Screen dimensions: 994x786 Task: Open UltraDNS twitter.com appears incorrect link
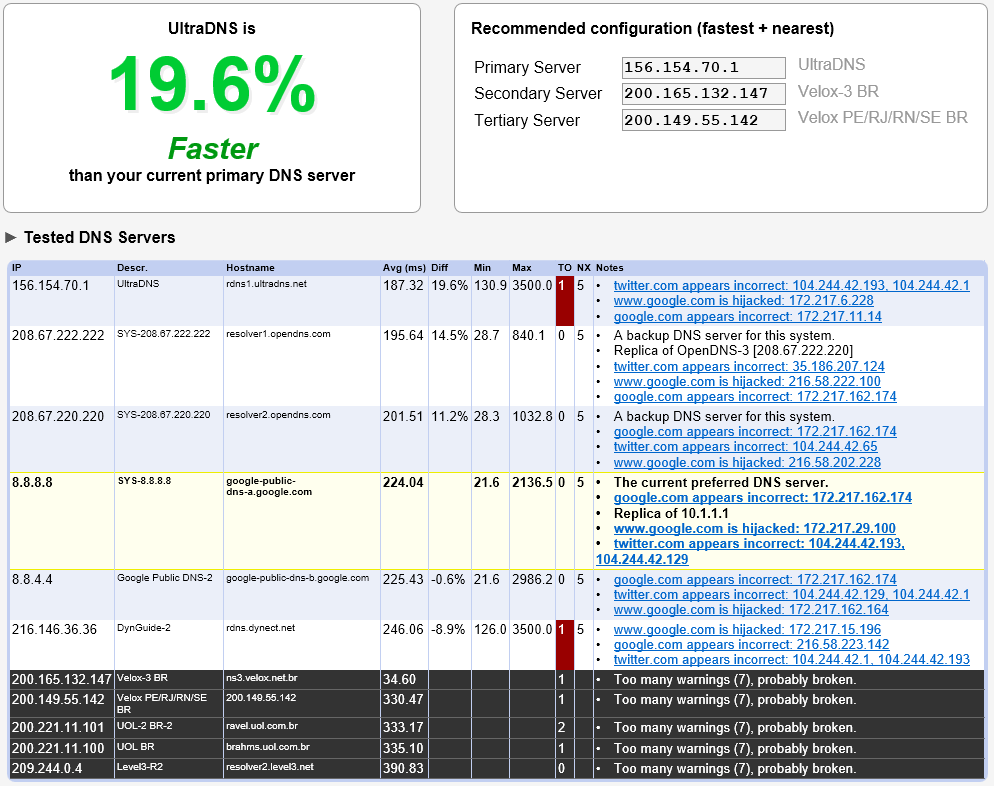[x=791, y=286]
